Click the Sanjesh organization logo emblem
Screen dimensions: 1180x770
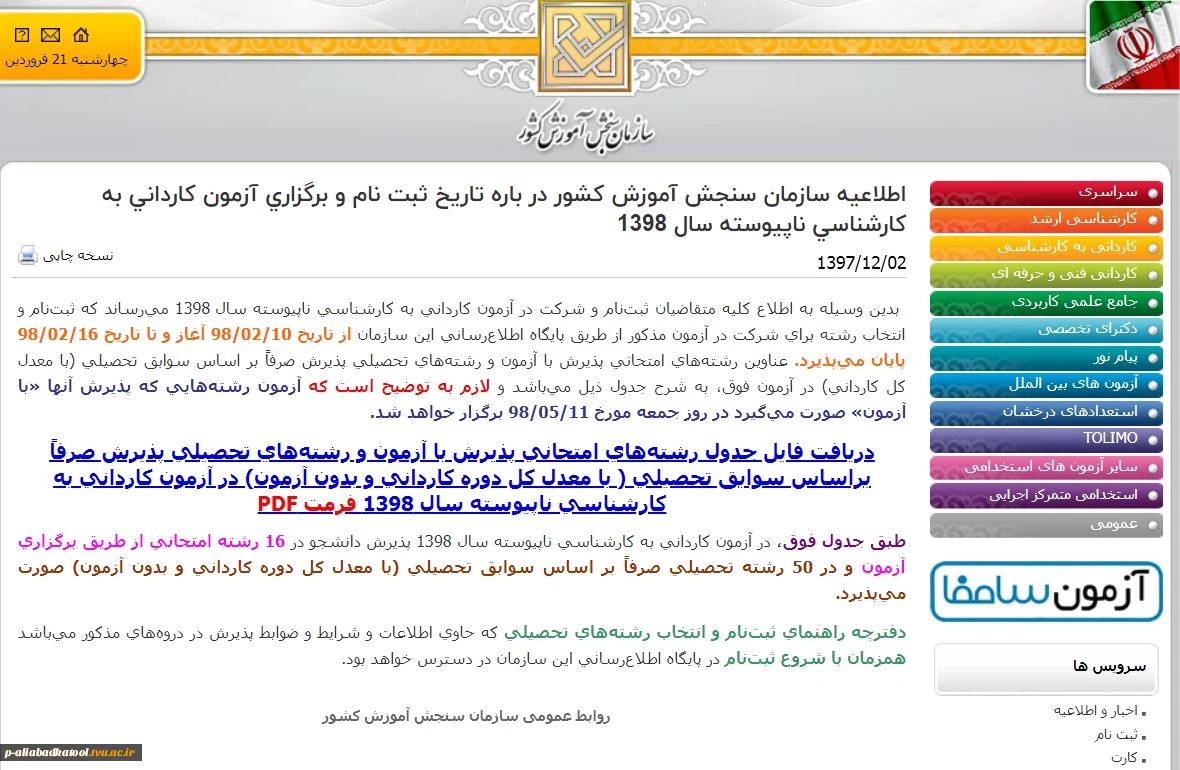585,47
